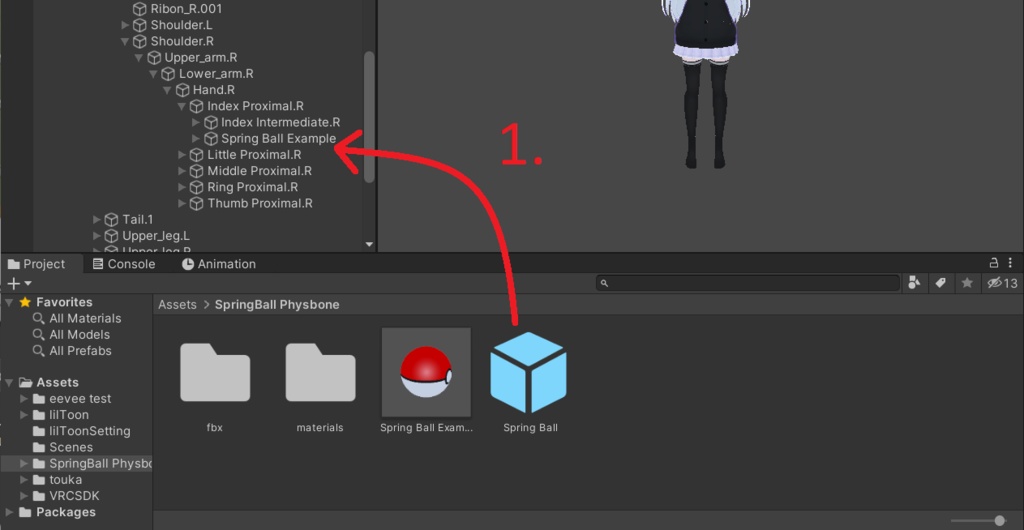Collapse the Favorites section

[x=9, y=302]
